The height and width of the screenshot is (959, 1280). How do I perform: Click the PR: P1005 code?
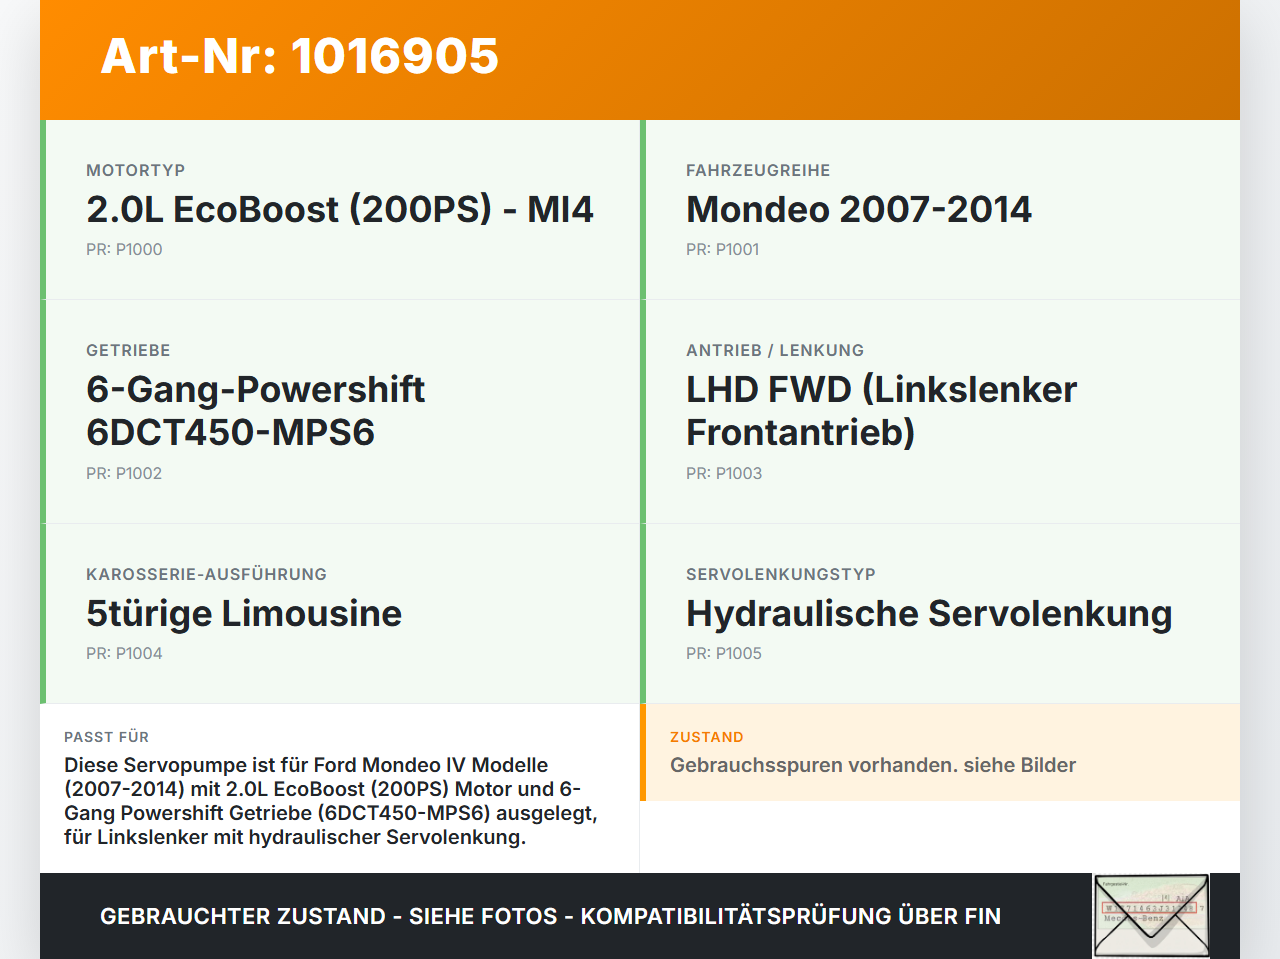[x=724, y=654]
